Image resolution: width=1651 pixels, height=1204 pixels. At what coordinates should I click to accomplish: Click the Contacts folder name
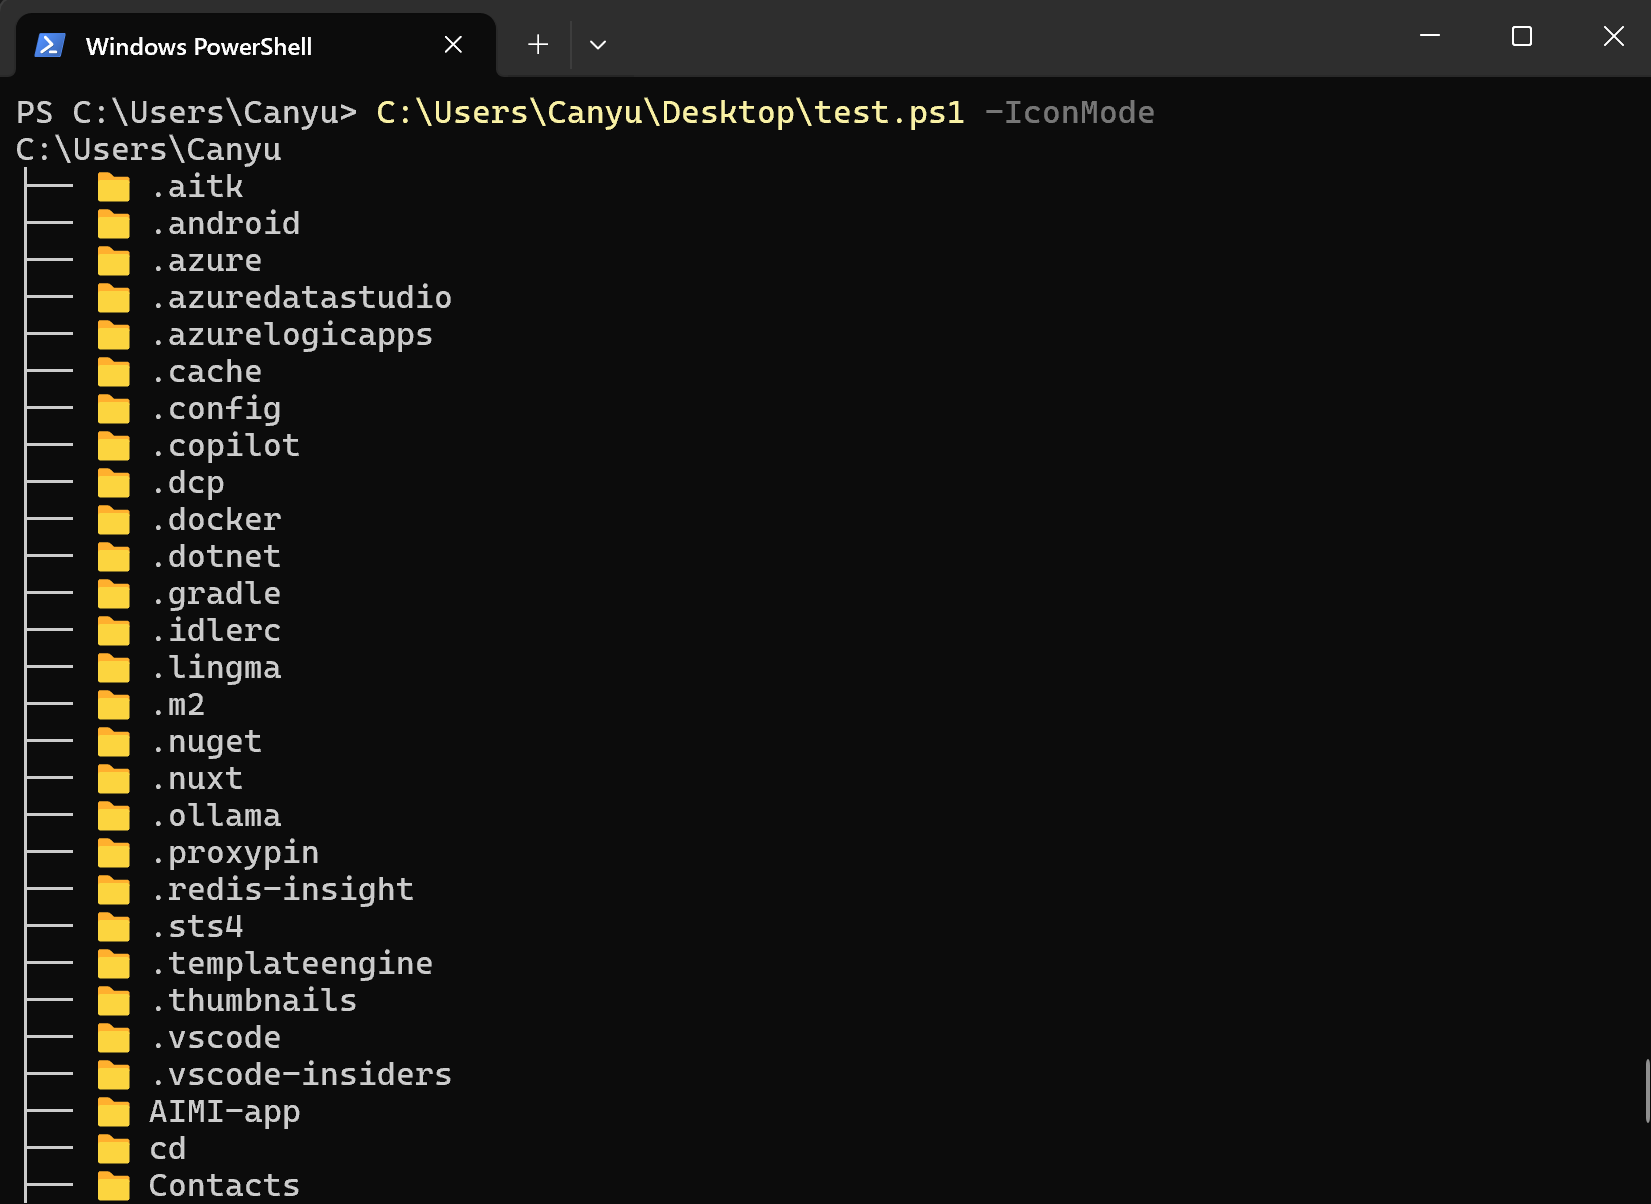pyautogui.click(x=225, y=1186)
